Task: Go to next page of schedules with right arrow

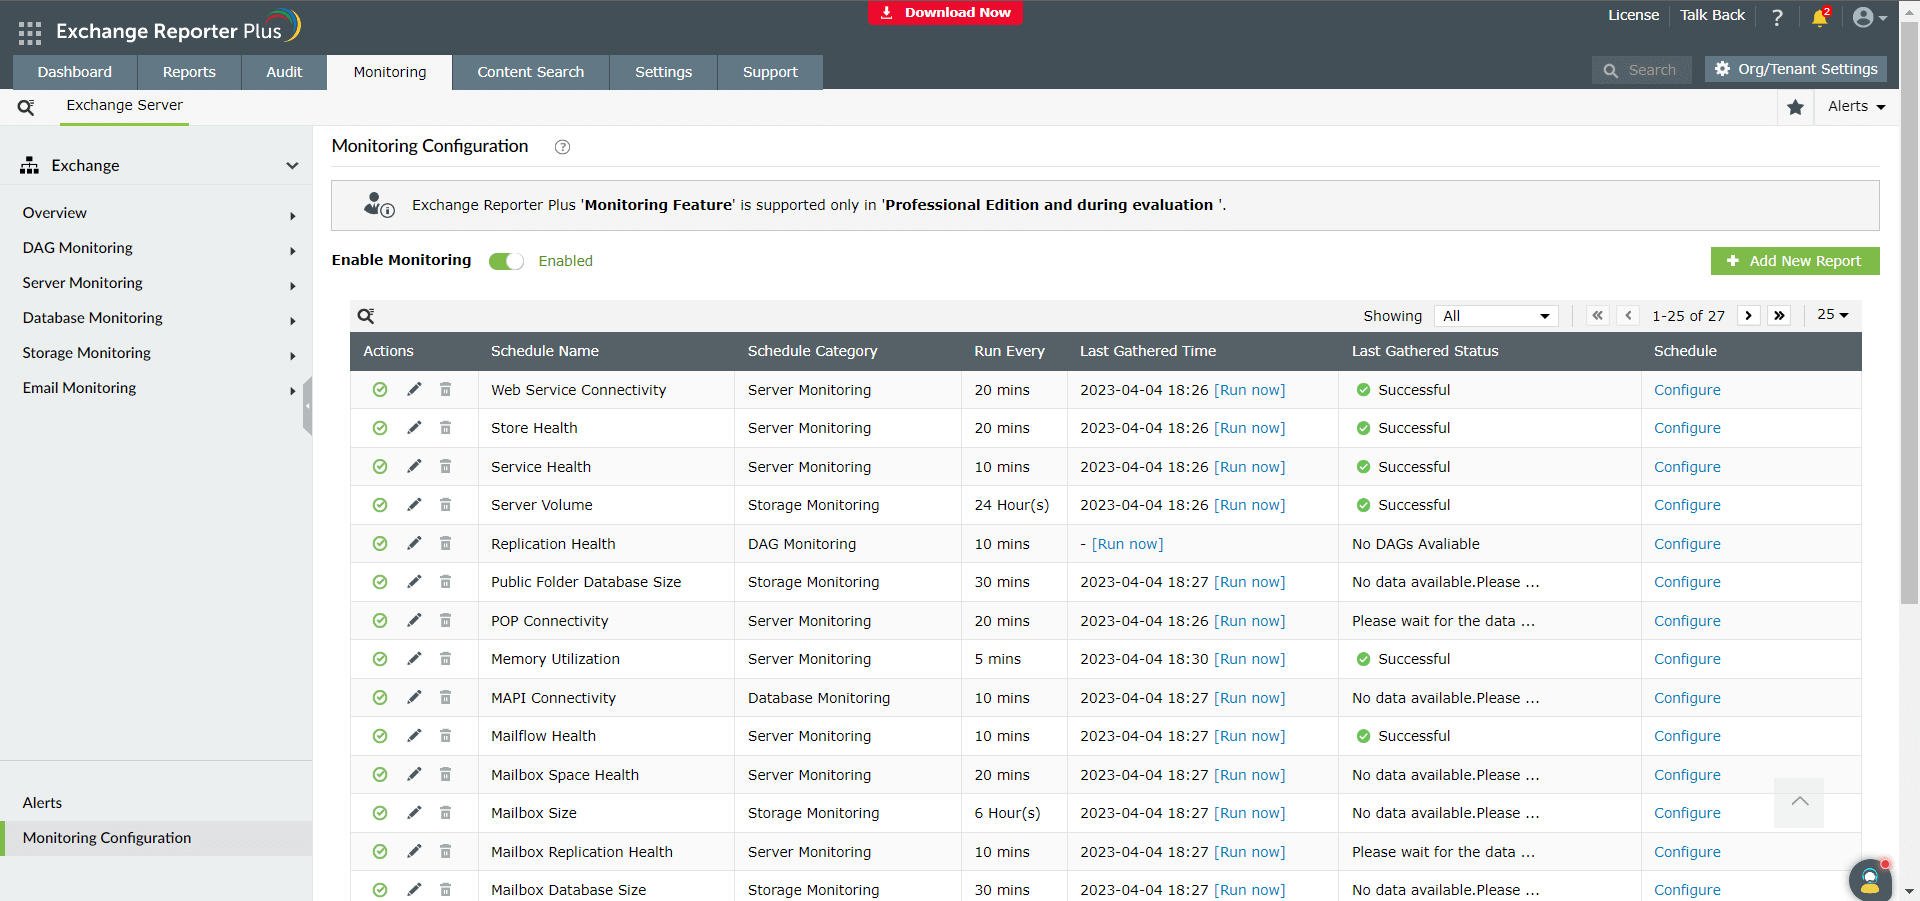Action: 1749,315
